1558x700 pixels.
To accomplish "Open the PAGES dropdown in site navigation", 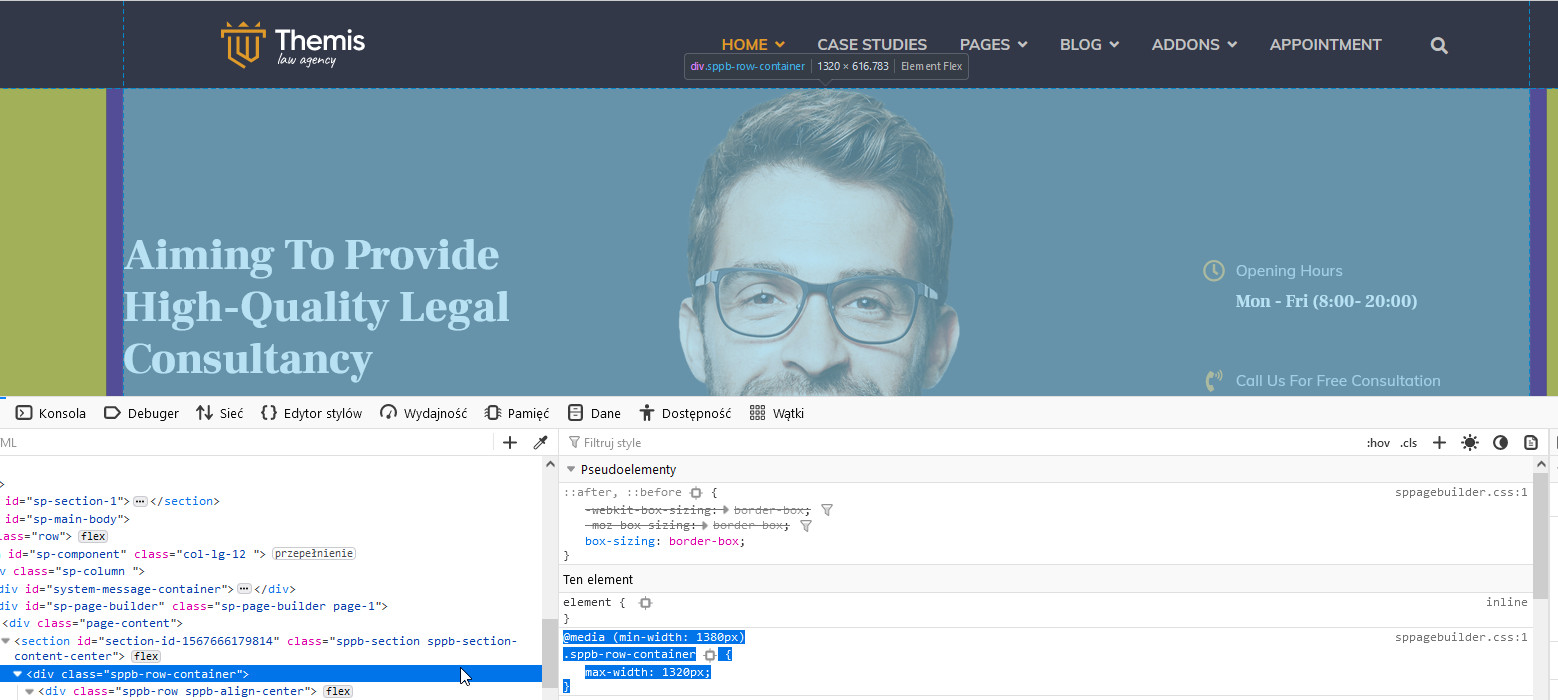I will (x=993, y=45).
